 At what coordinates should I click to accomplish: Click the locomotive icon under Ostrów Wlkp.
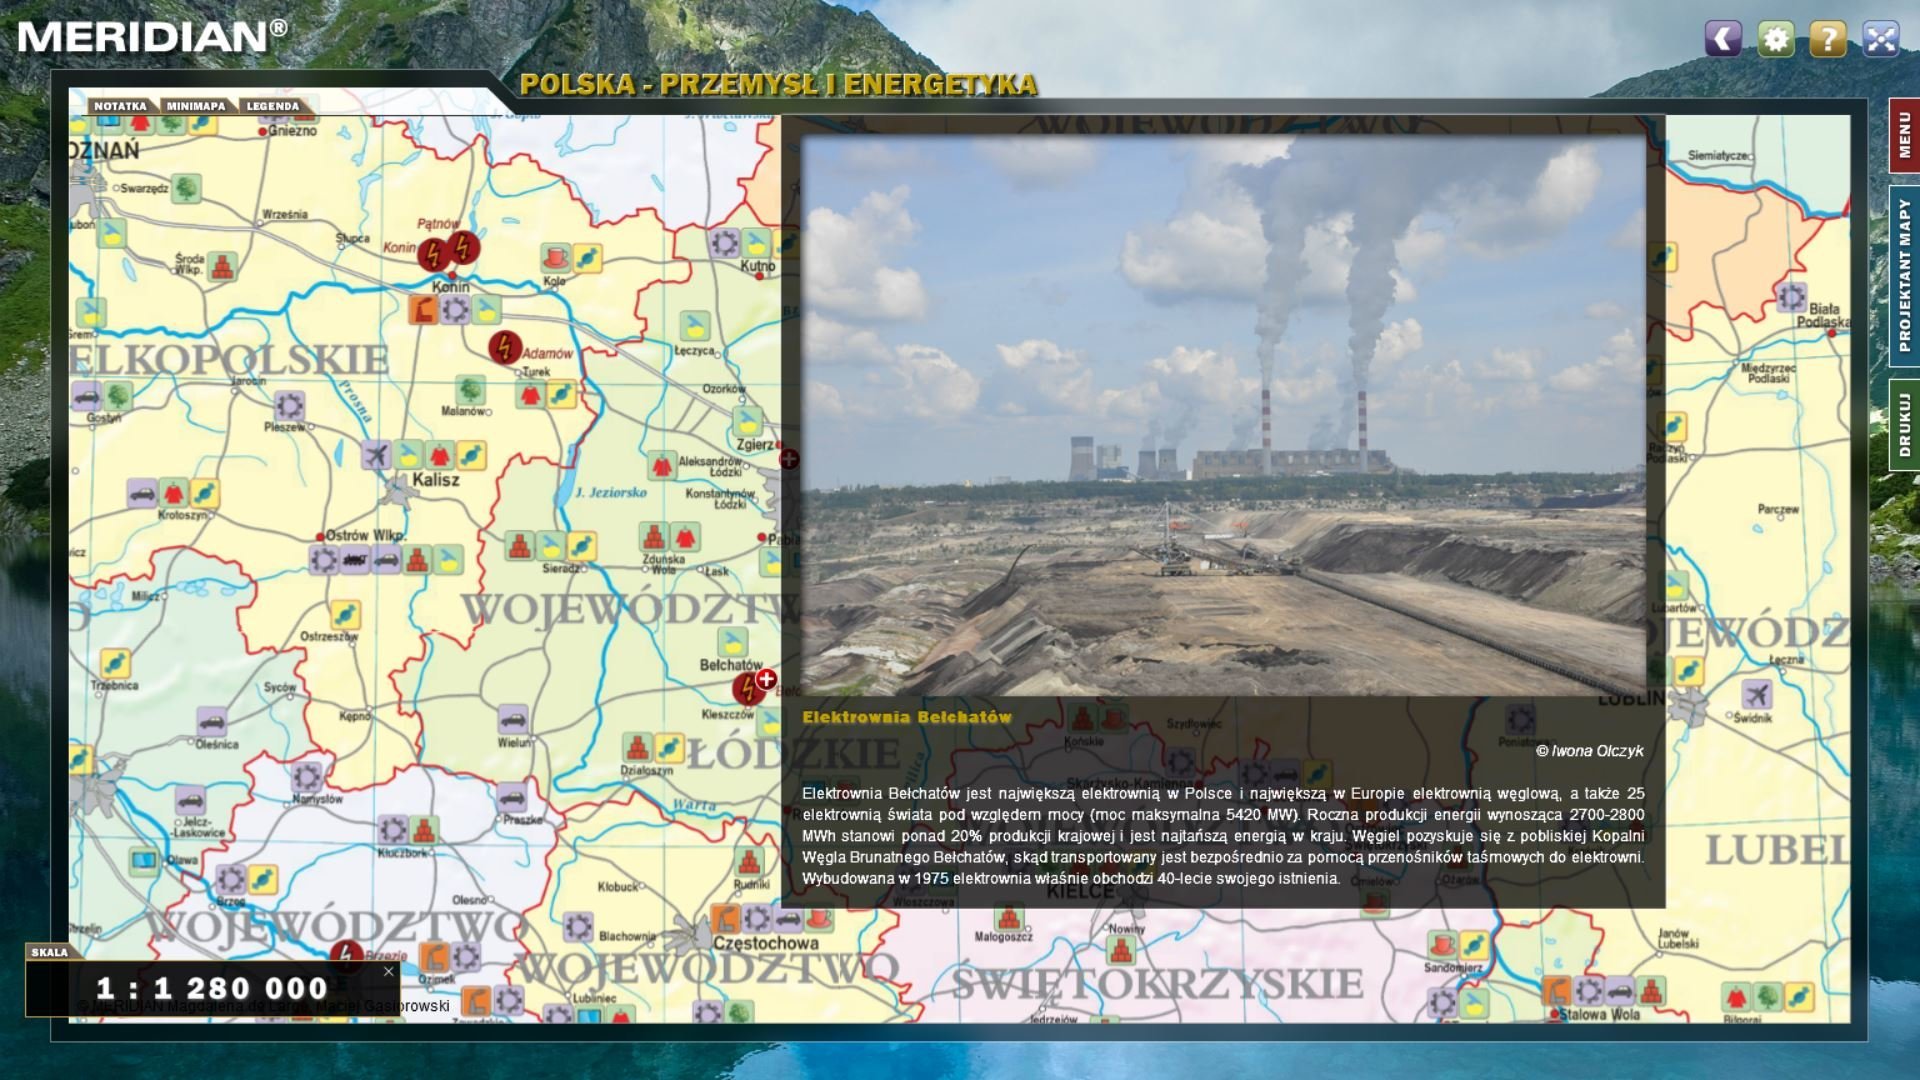coord(355,560)
